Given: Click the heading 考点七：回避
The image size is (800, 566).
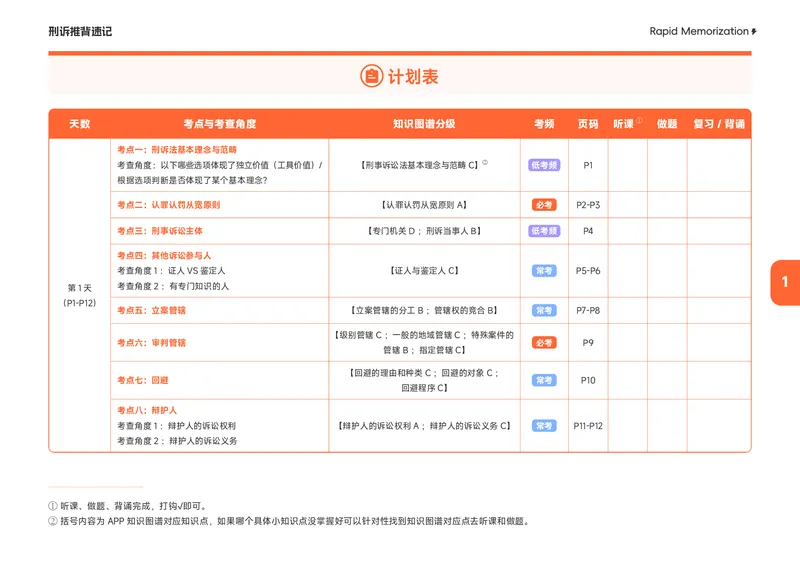Looking at the screenshot, I should pos(143,380).
